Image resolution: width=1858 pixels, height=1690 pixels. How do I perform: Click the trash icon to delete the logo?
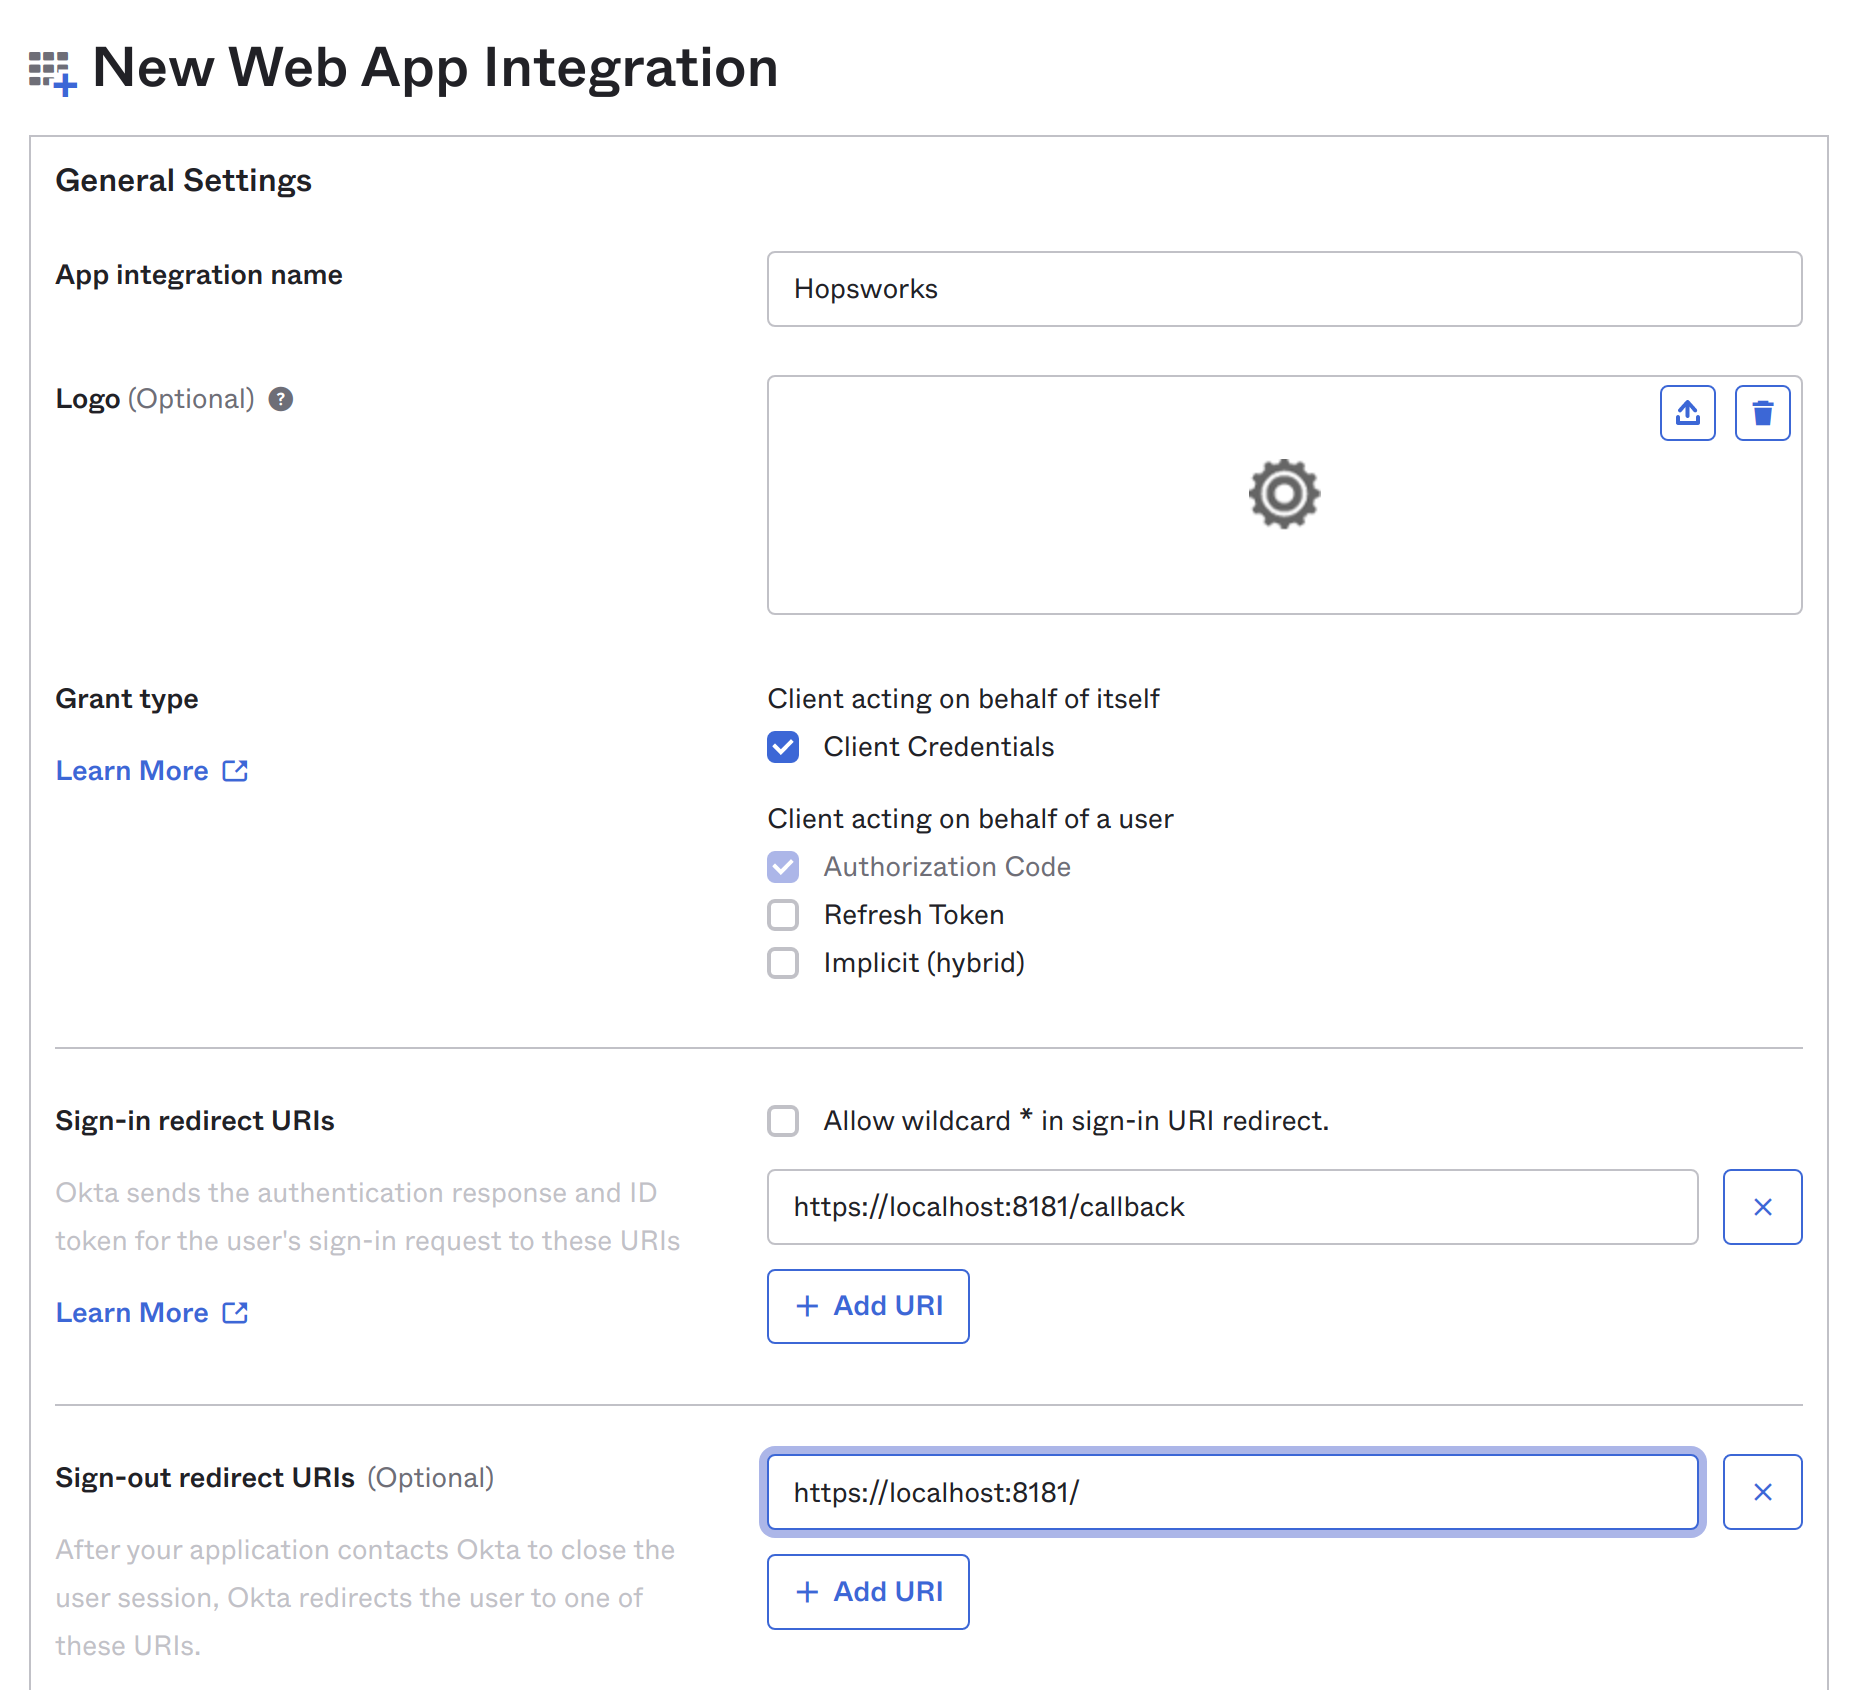1762,412
